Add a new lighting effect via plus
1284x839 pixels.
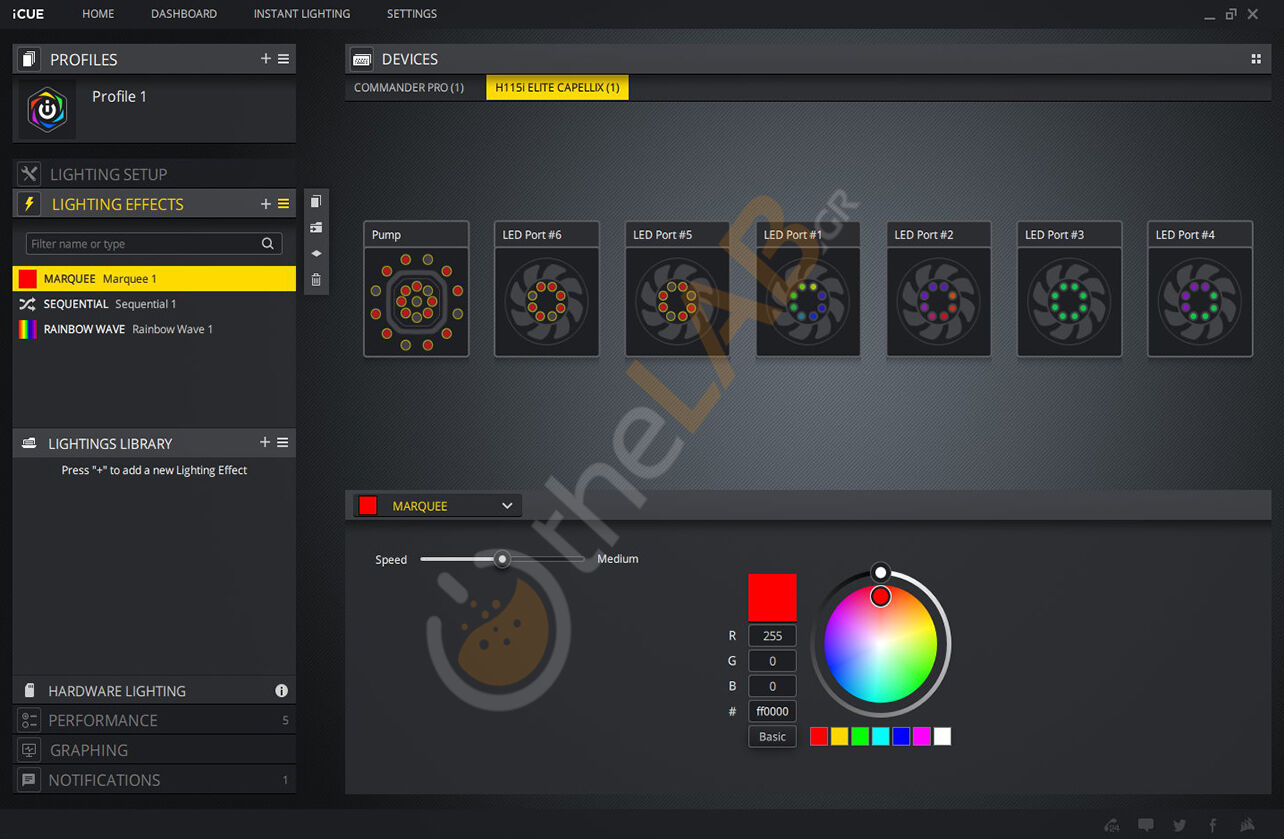pyautogui.click(x=266, y=204)
